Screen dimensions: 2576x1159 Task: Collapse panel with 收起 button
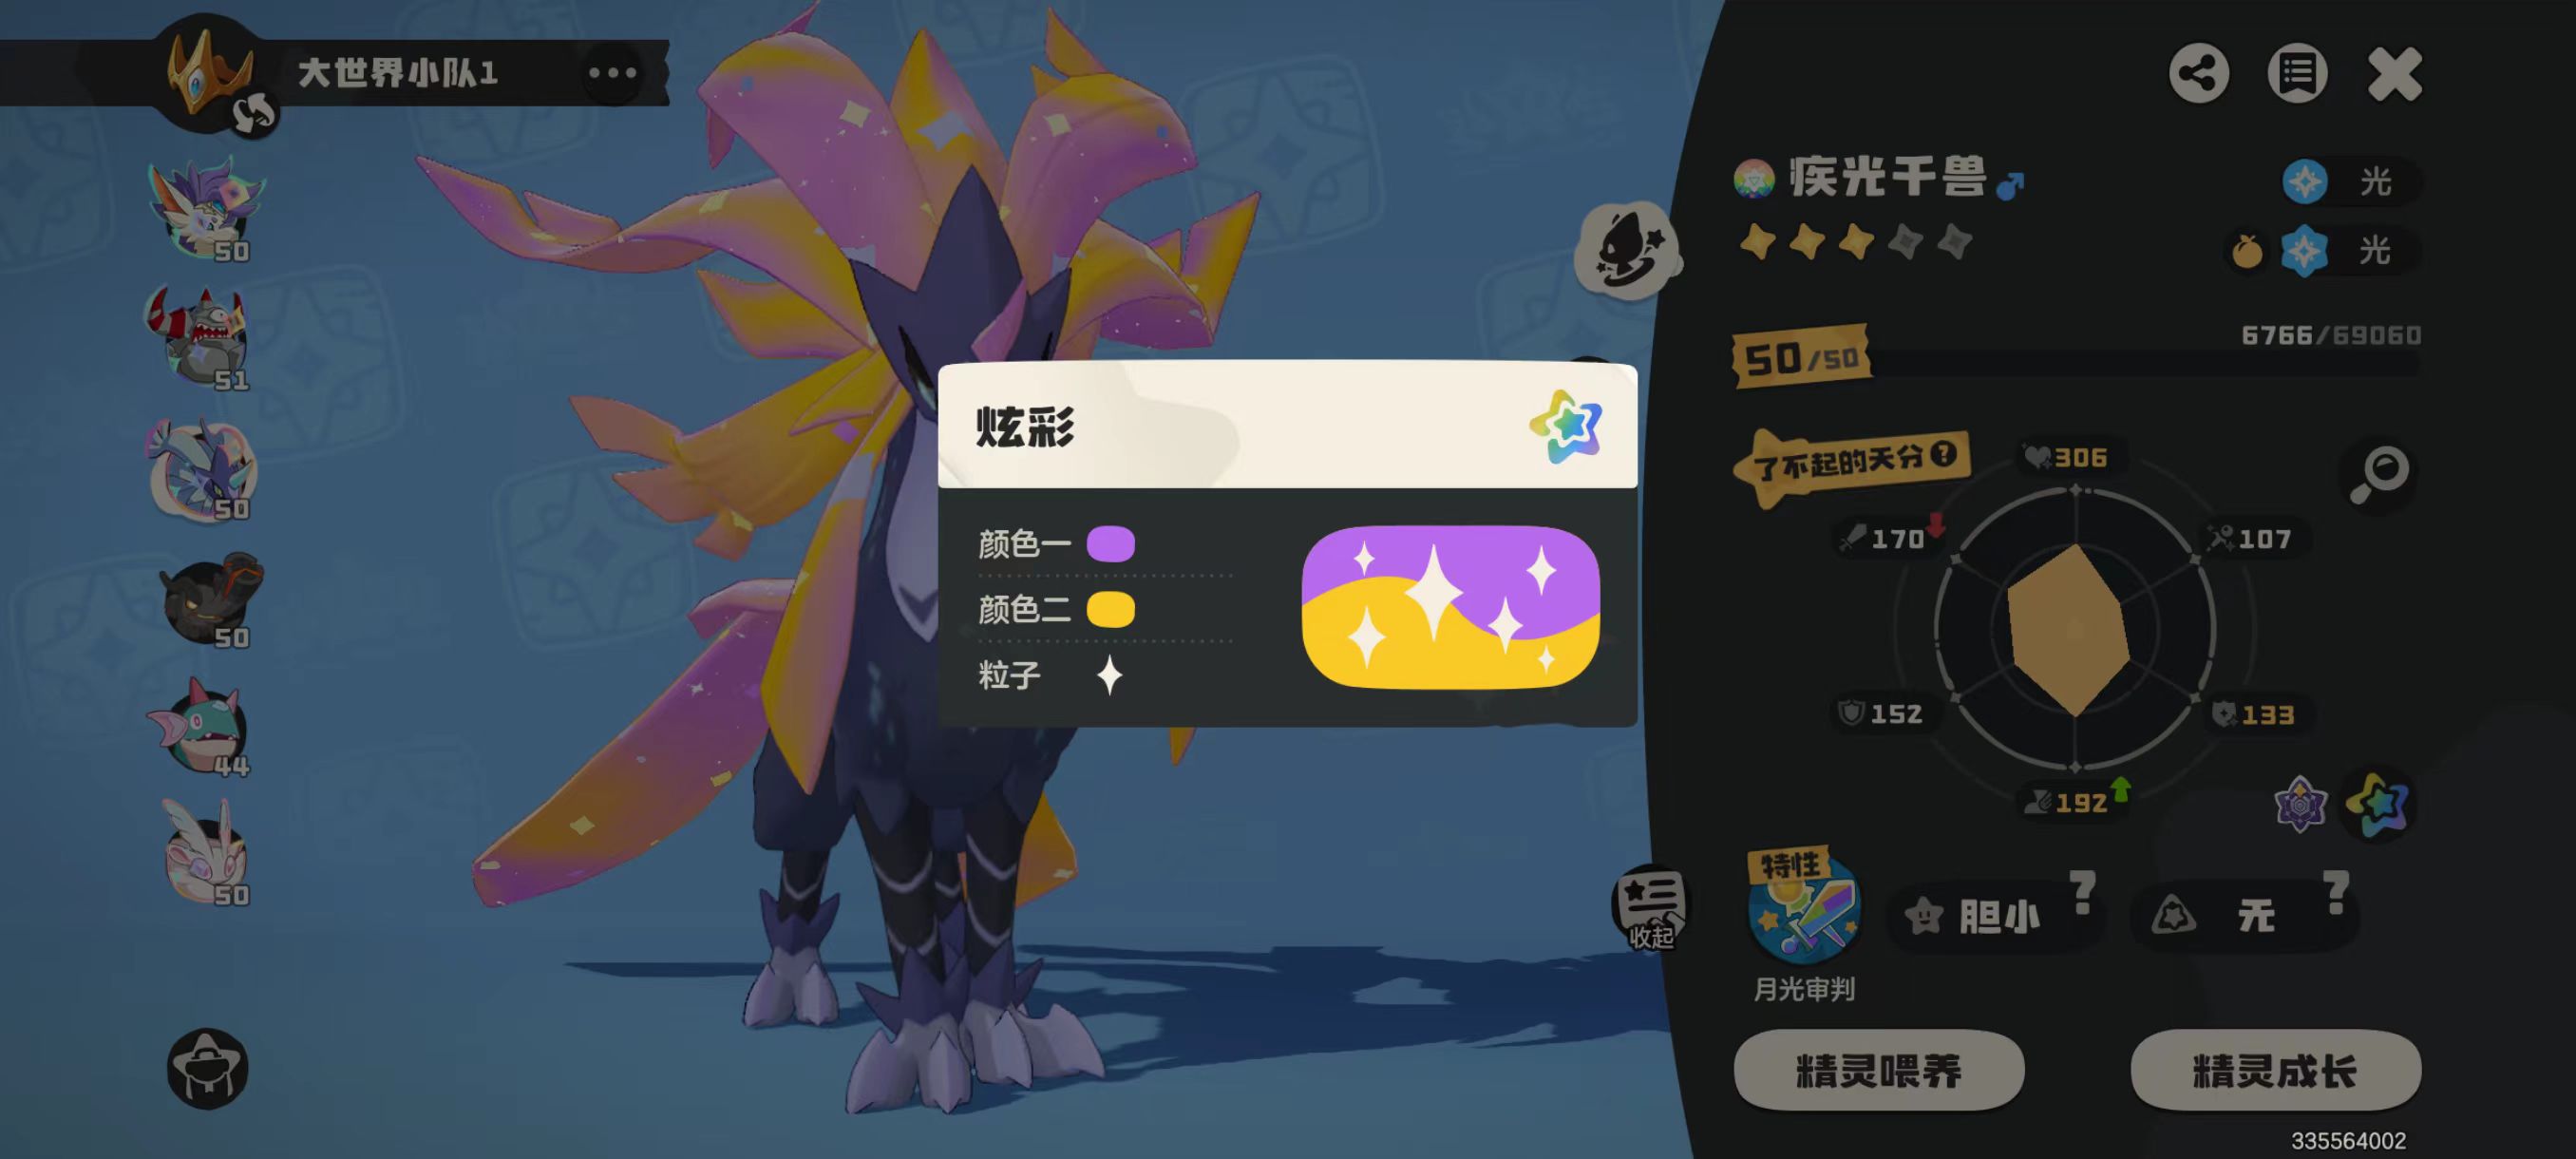1649,907
